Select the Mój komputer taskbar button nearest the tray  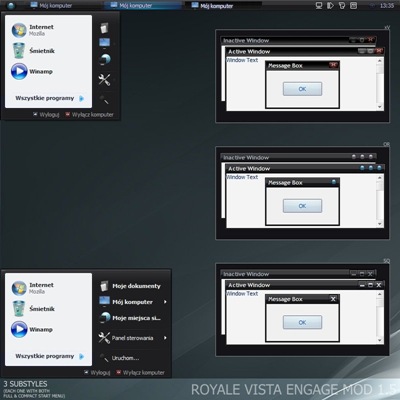coord(223,5)
